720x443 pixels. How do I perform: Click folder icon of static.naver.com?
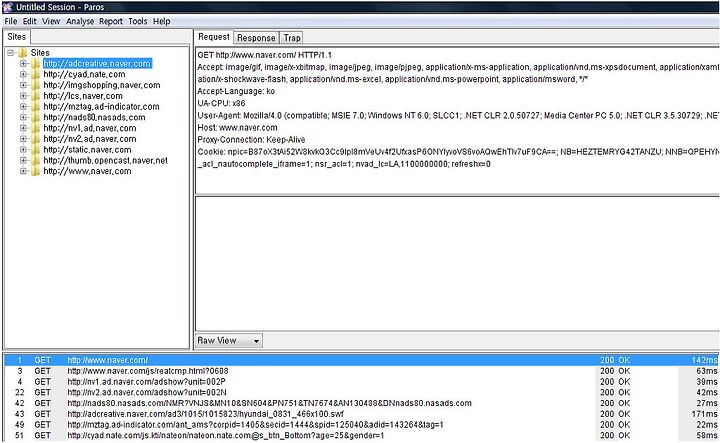pyautogui.click(x=35, y=150)
